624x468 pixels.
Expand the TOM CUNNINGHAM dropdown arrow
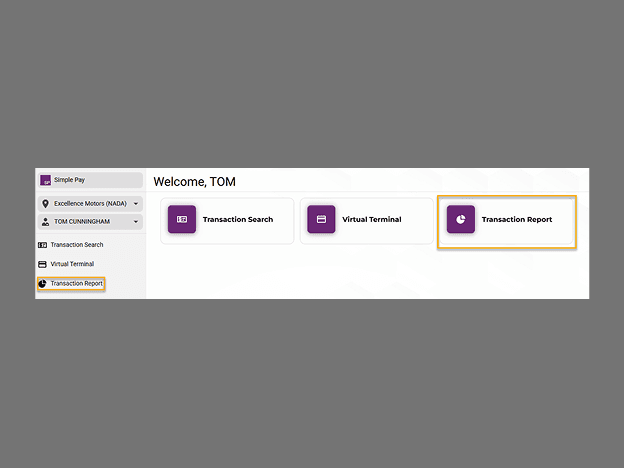[x=136, y=222]
